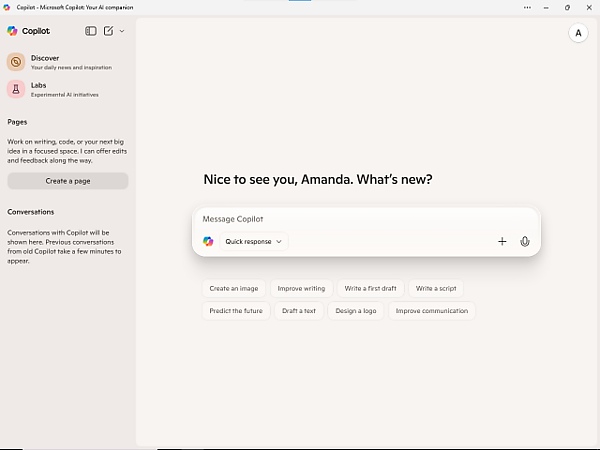600x450 pixels.
Task: Select the Create an image suggestion
Action: [233, 288]
